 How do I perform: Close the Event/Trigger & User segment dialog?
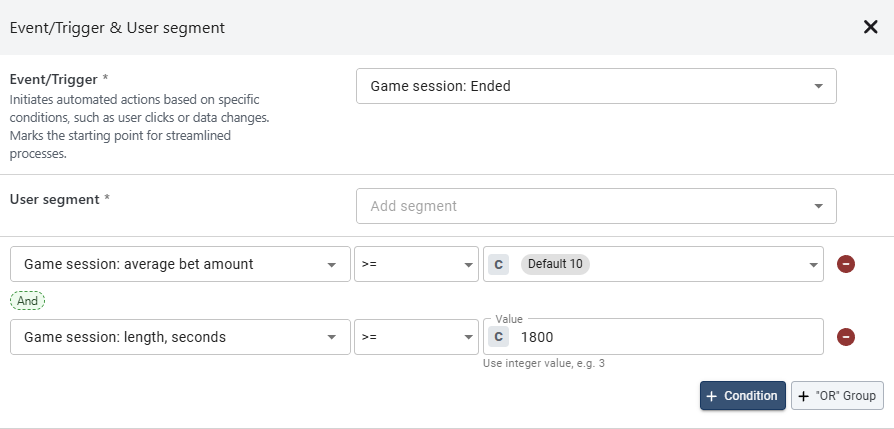point(870,27)
